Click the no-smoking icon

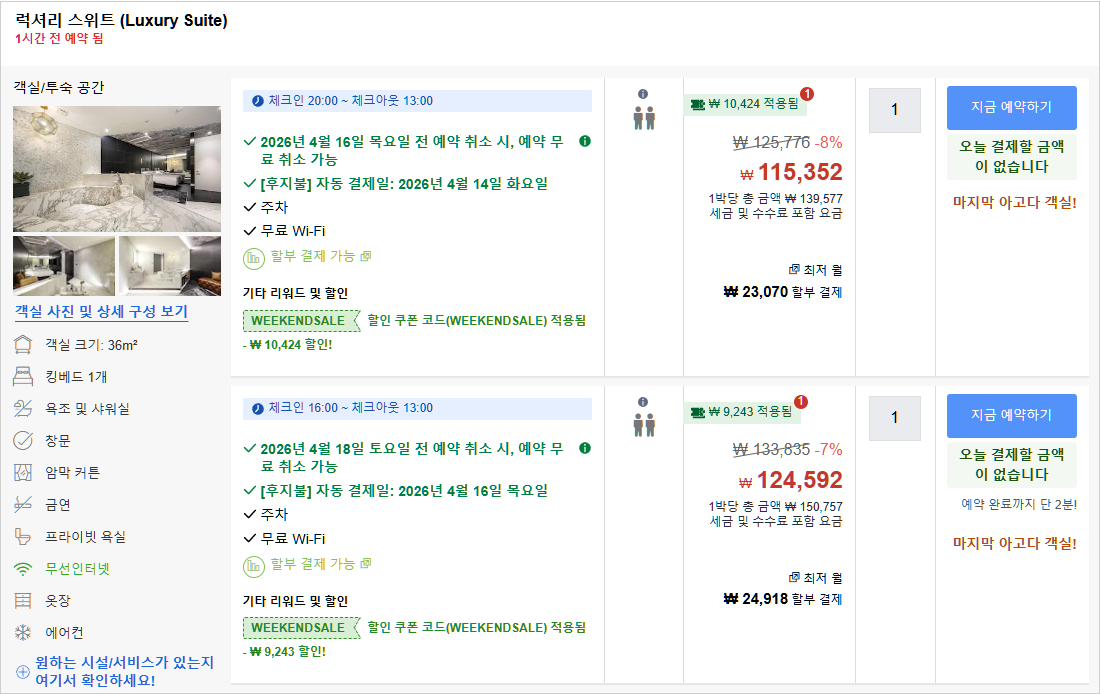coord(23,505)
